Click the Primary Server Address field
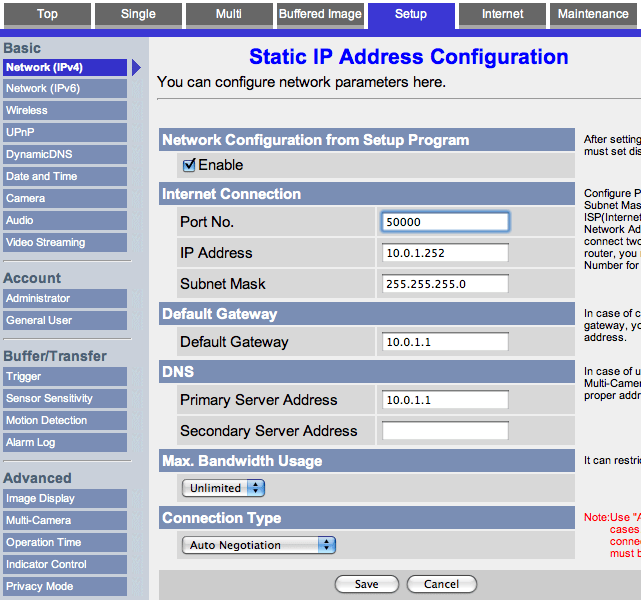 coord(445,400)
